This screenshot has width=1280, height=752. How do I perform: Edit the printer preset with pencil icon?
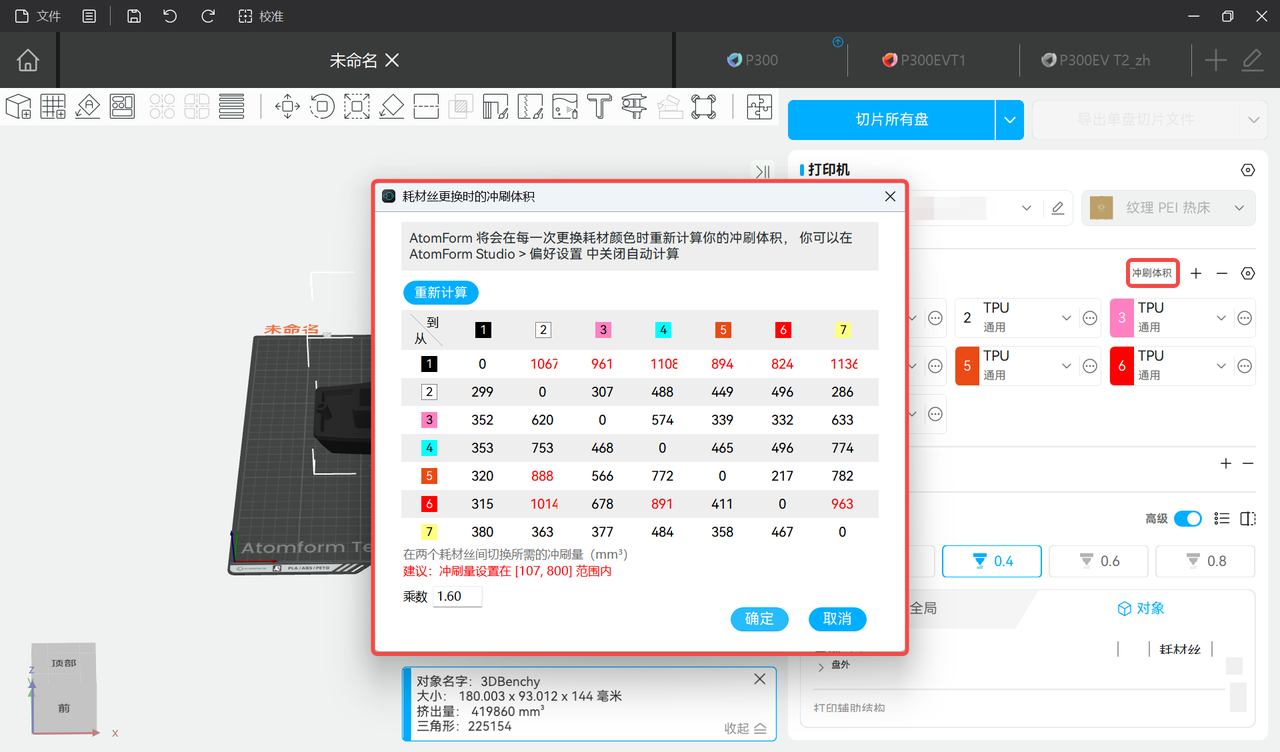click(x=1058, y=208)
